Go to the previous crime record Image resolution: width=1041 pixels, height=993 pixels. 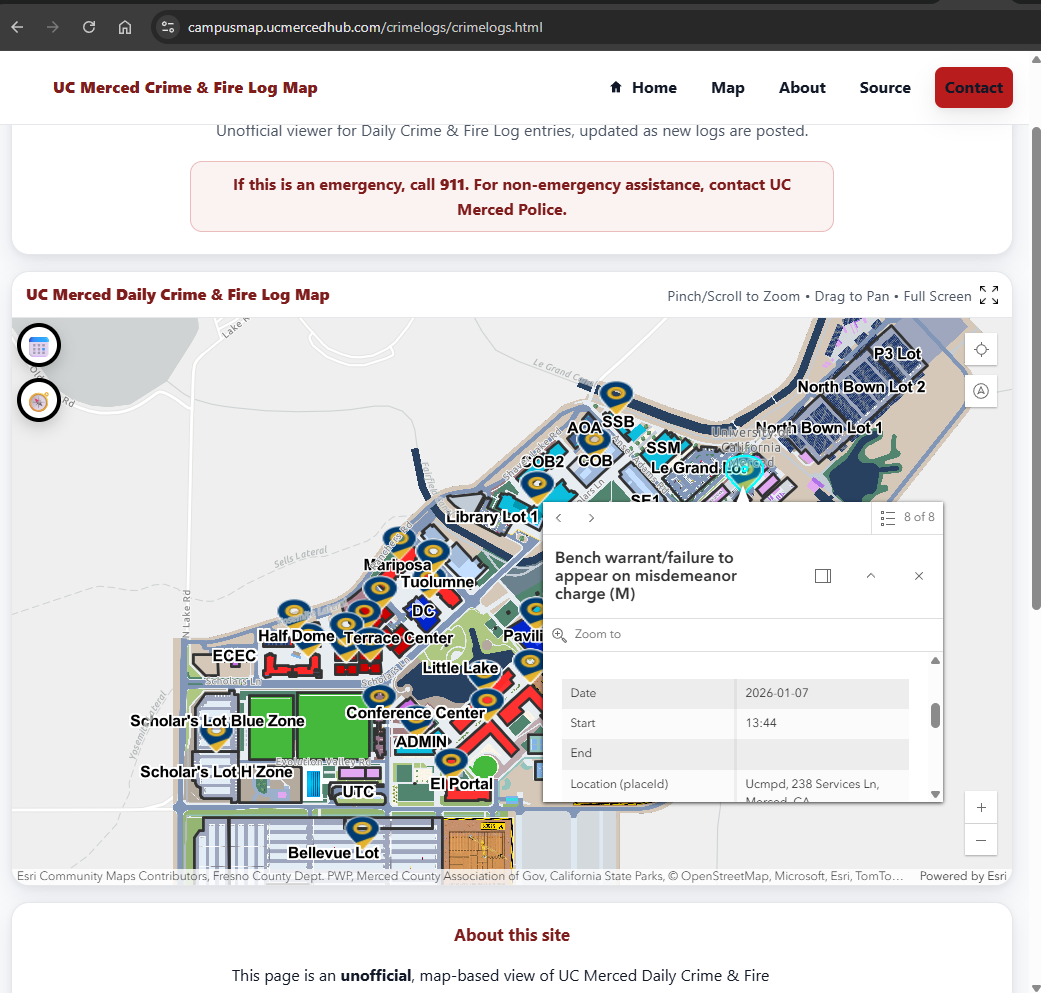pyautogui.click(x=559, y=517)
